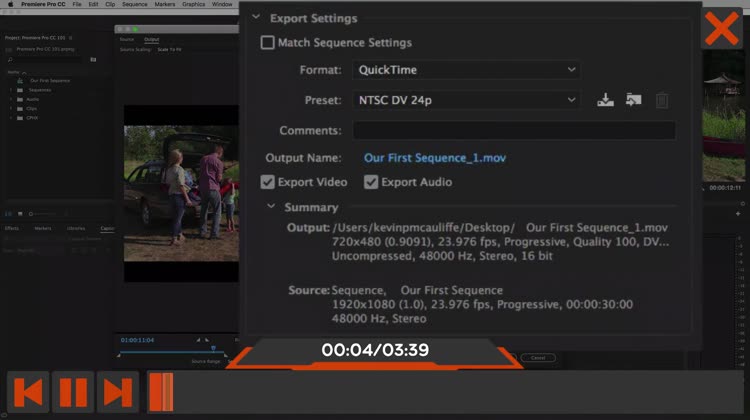Open the Preset dropdown showing NTSC DV 24p
Image resolution: width=750 pixels, height=420 pixels.
(465, 100)
